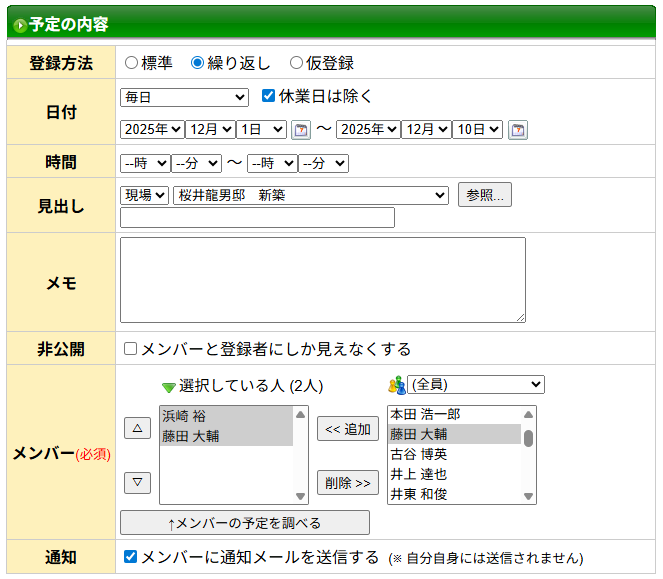Click the << 追加 button

pyautogui.click(x=347, y=429)
